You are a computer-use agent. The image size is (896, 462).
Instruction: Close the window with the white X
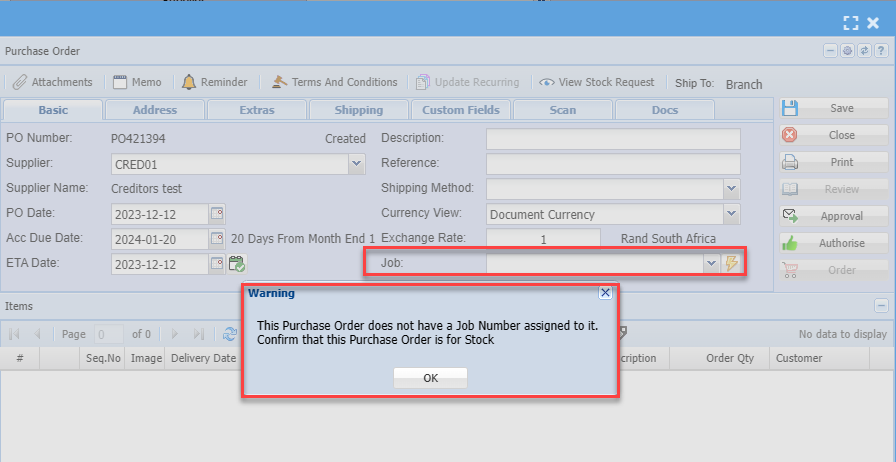873,23
